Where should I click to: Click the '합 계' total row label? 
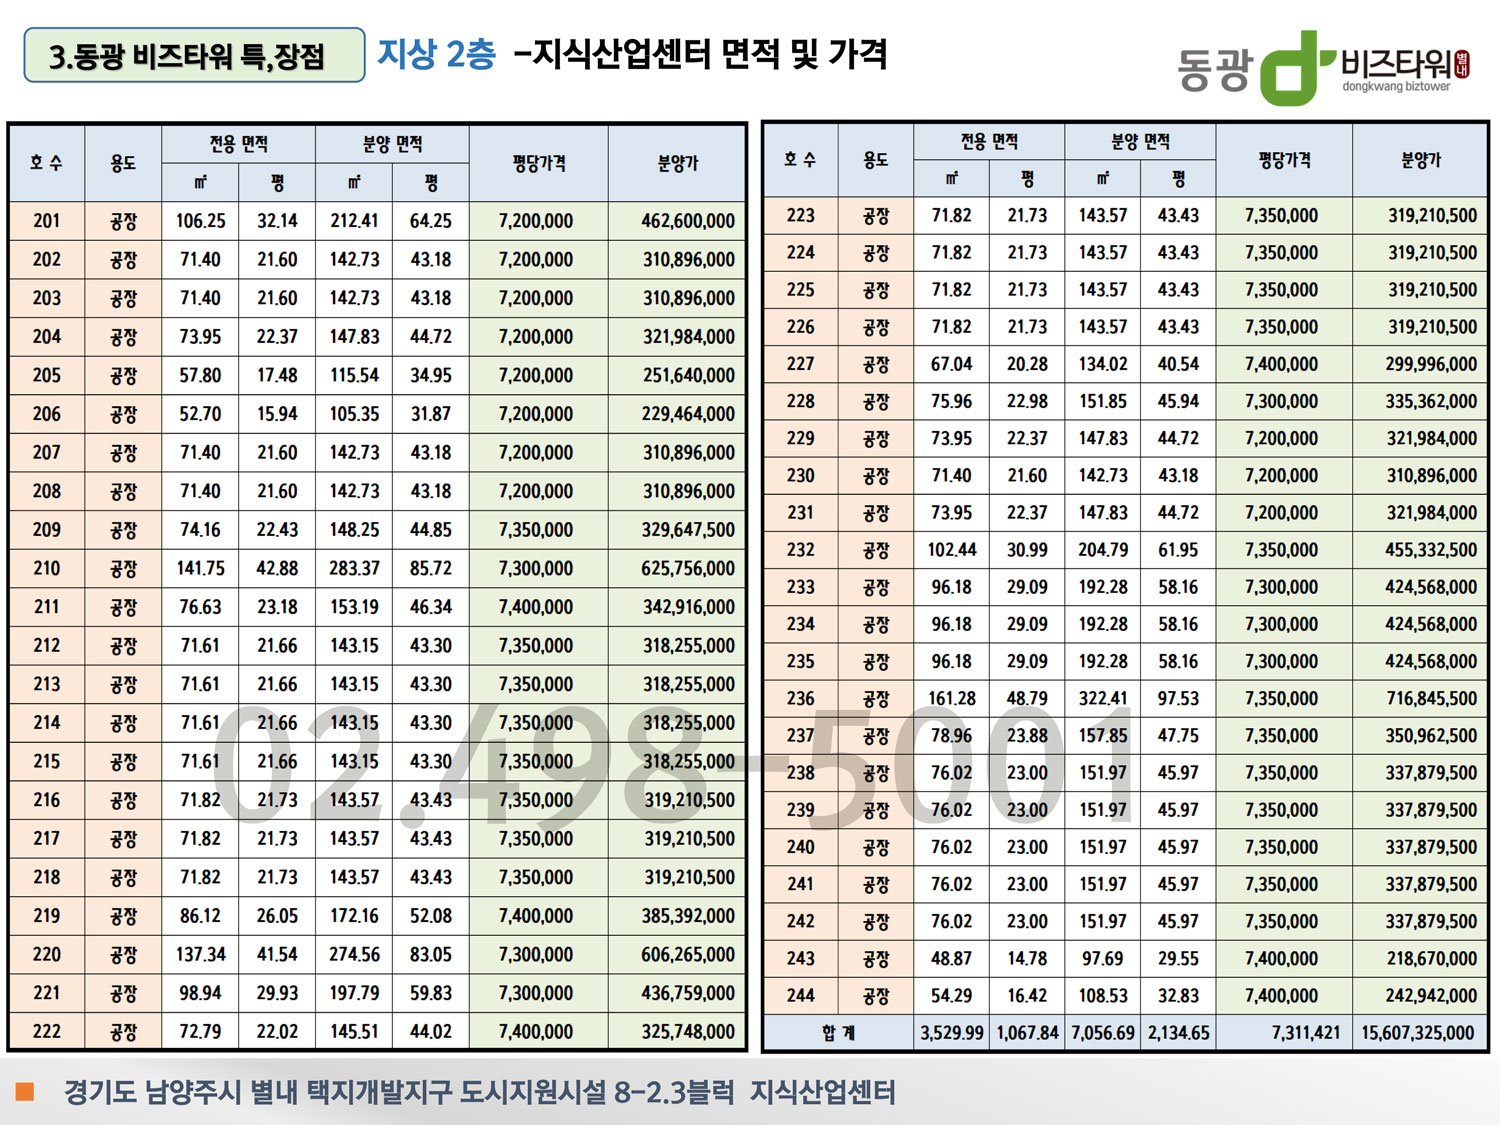pos(838,1033)
